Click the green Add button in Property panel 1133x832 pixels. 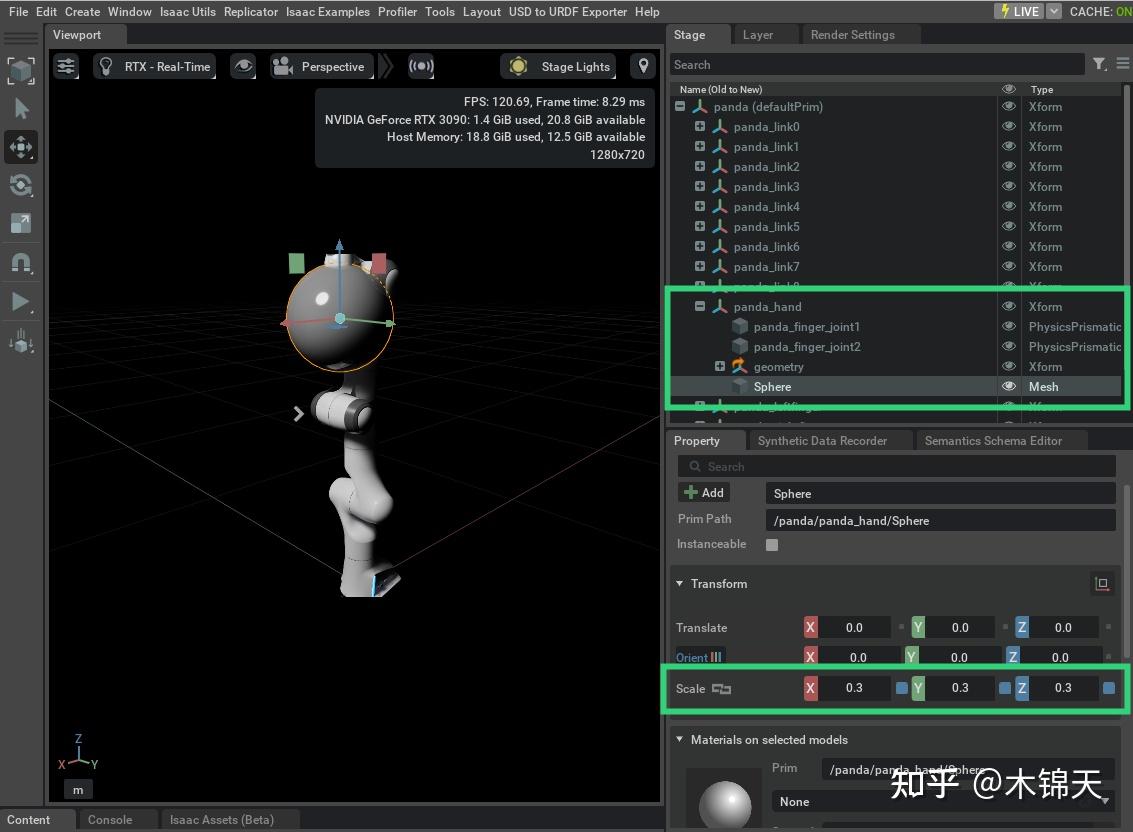(703, 492)
